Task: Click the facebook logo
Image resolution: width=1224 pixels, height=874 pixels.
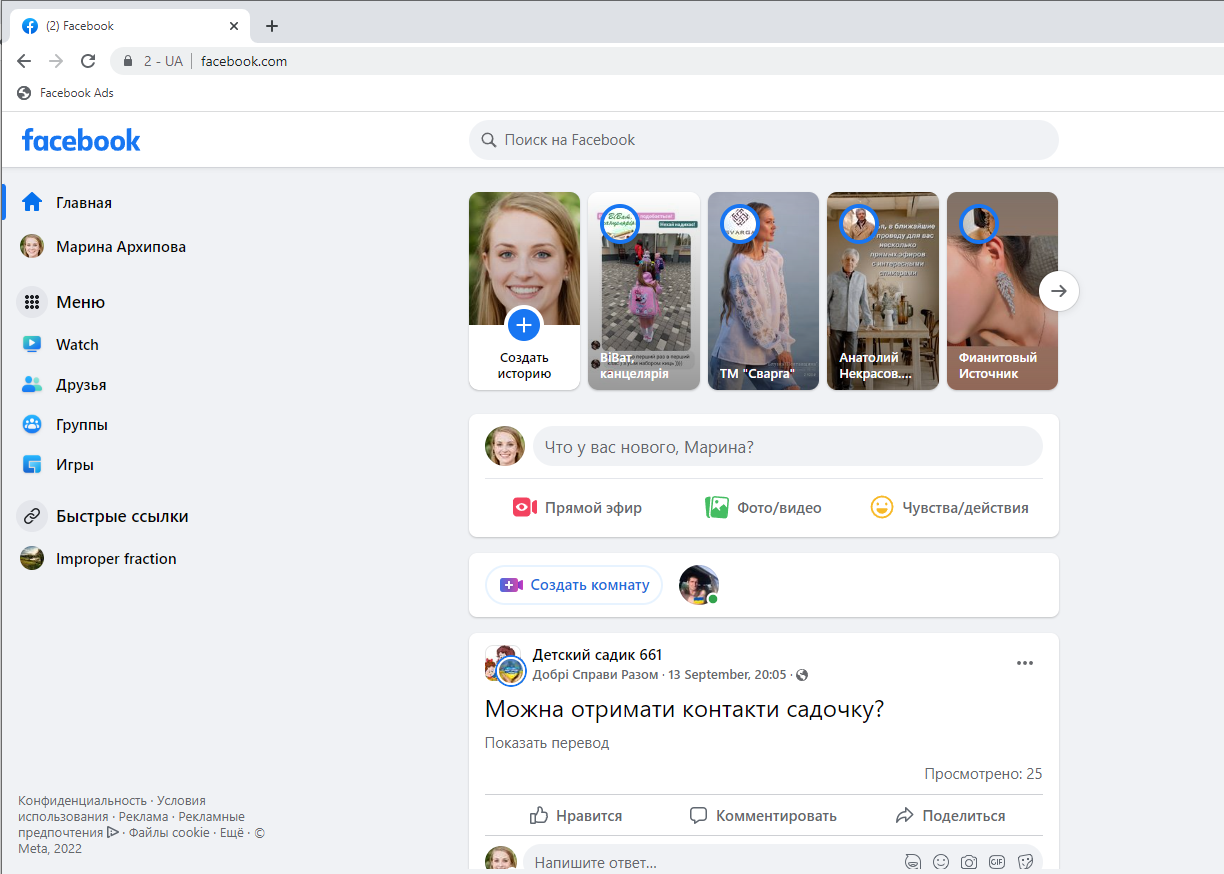Action: [x=81, y=140]
